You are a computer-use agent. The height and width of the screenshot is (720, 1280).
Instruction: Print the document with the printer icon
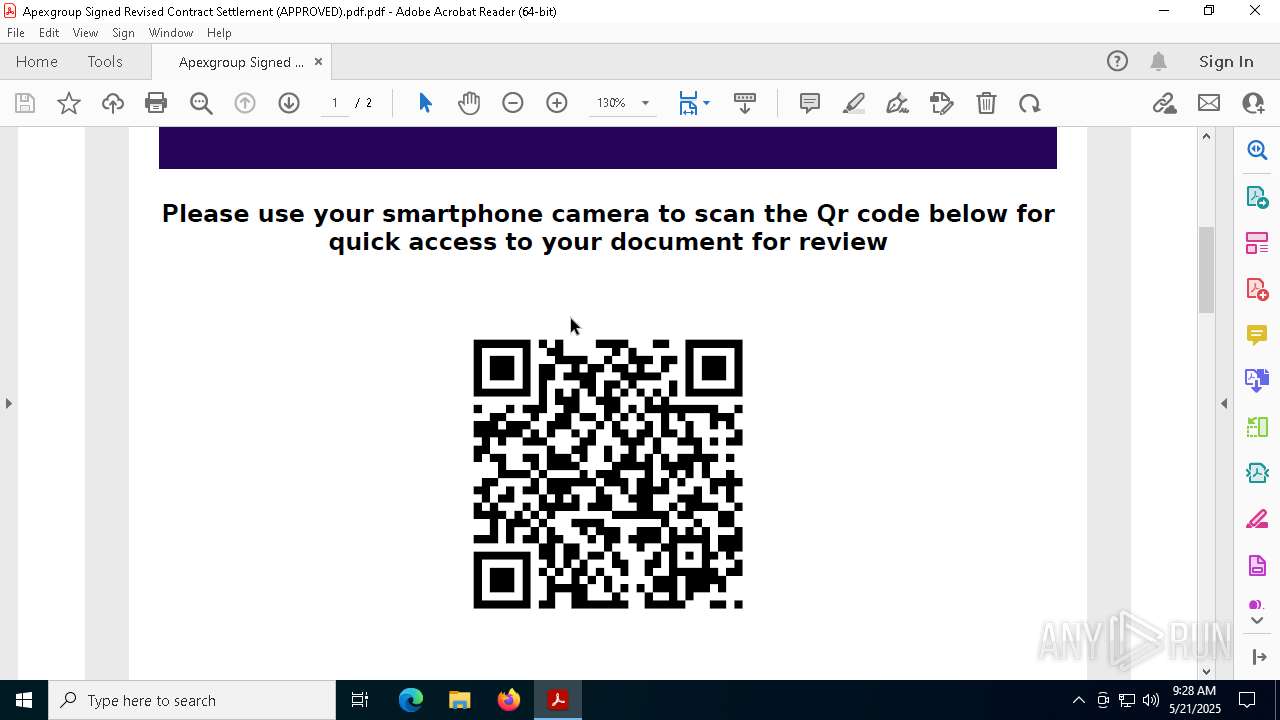(156, 103)
